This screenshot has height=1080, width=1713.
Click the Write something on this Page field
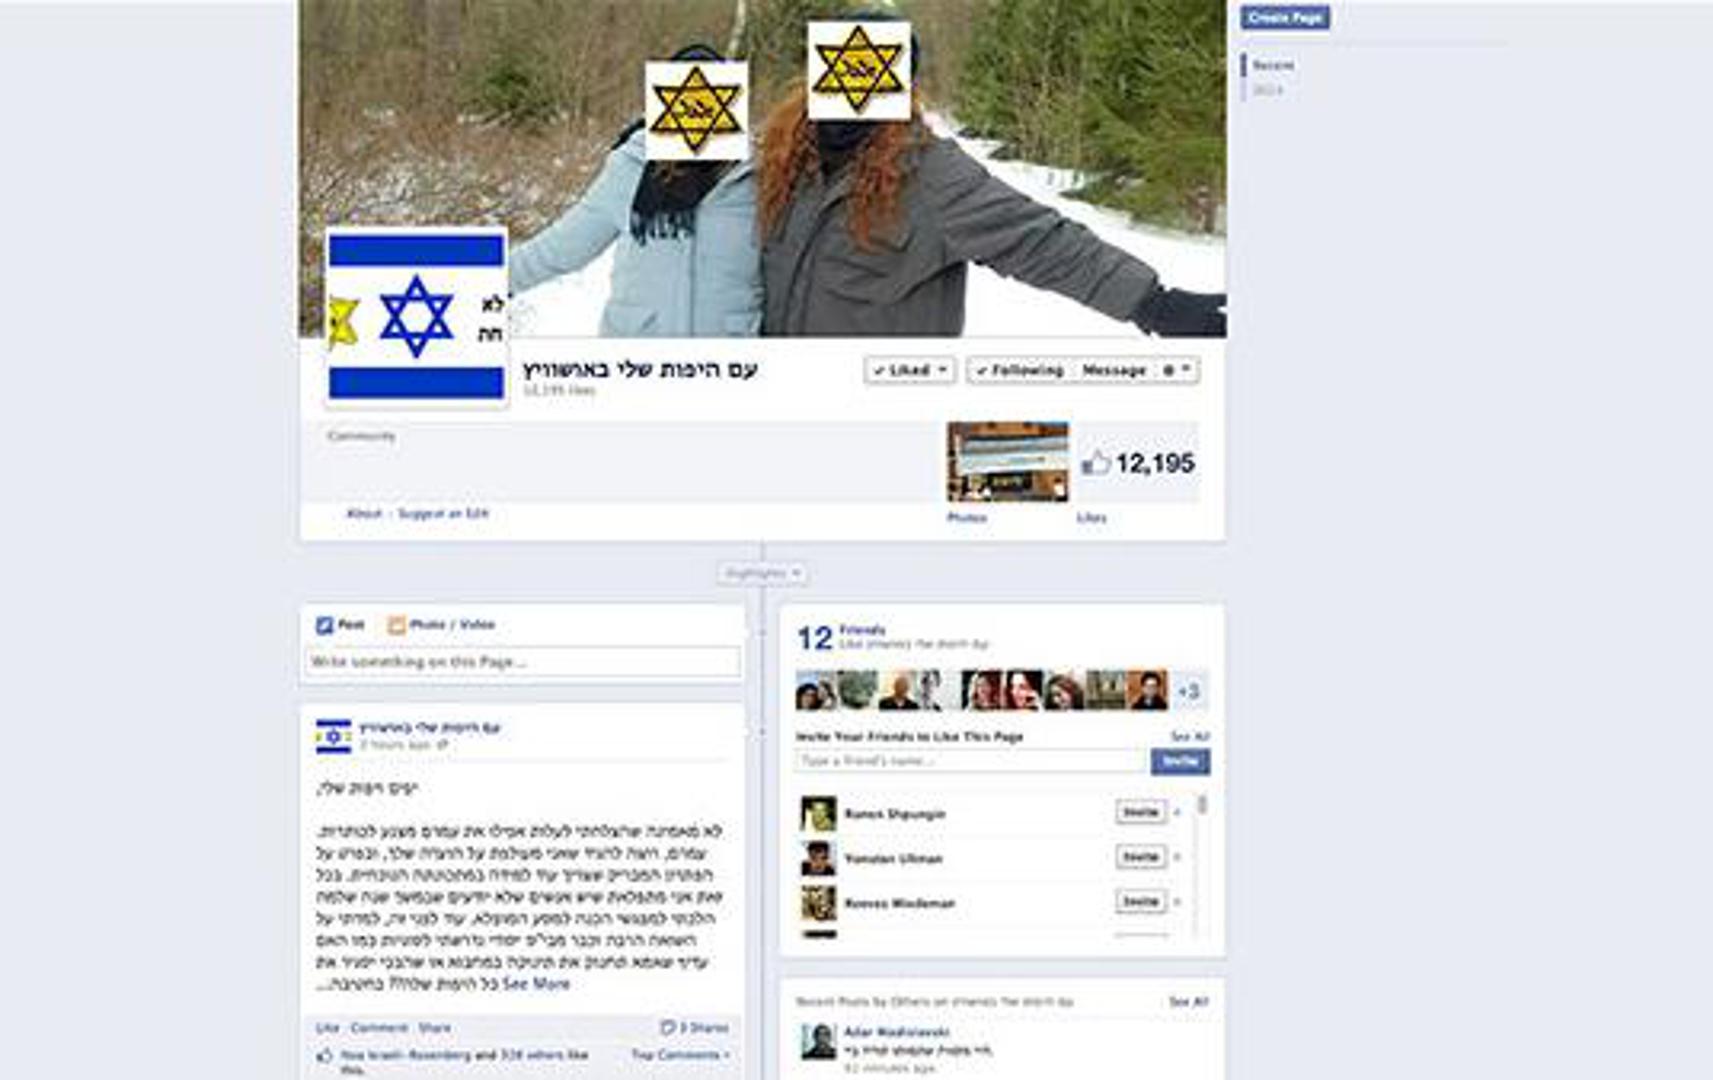coord(522,661)
